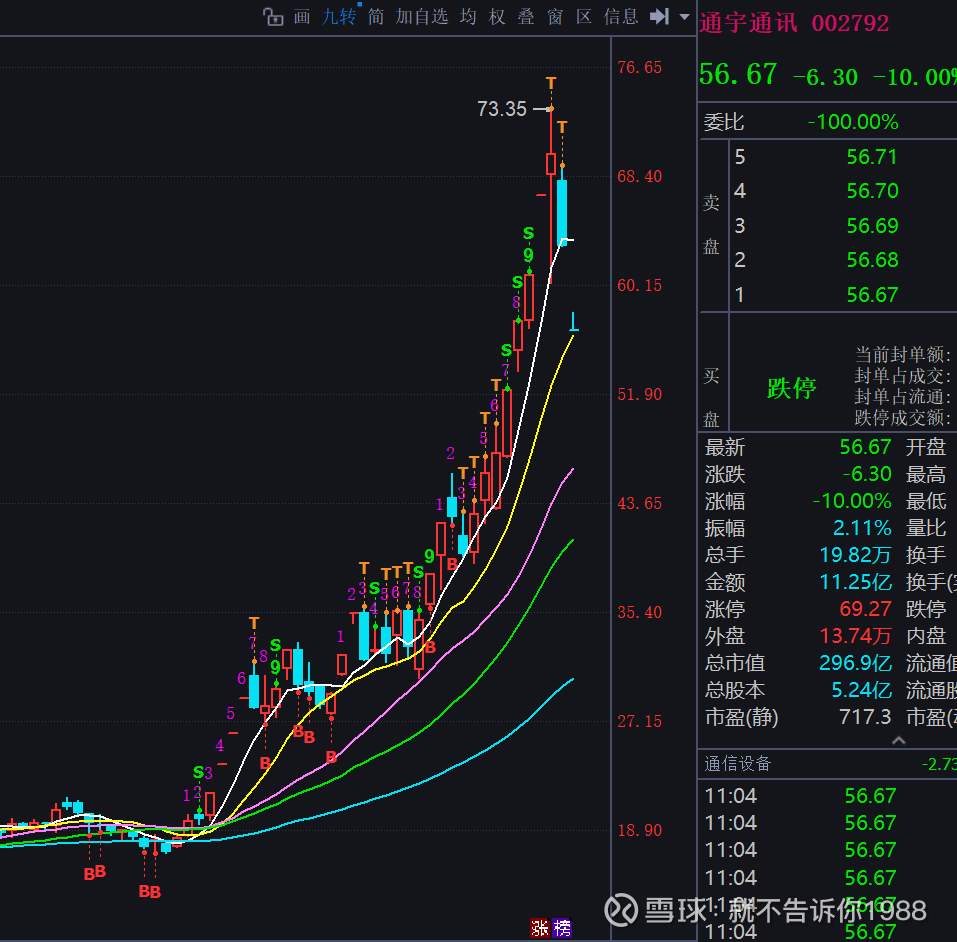The image size is (957, 942).
Task: Click the 市盈(静) value 717.3
Action: pos(865,716)
